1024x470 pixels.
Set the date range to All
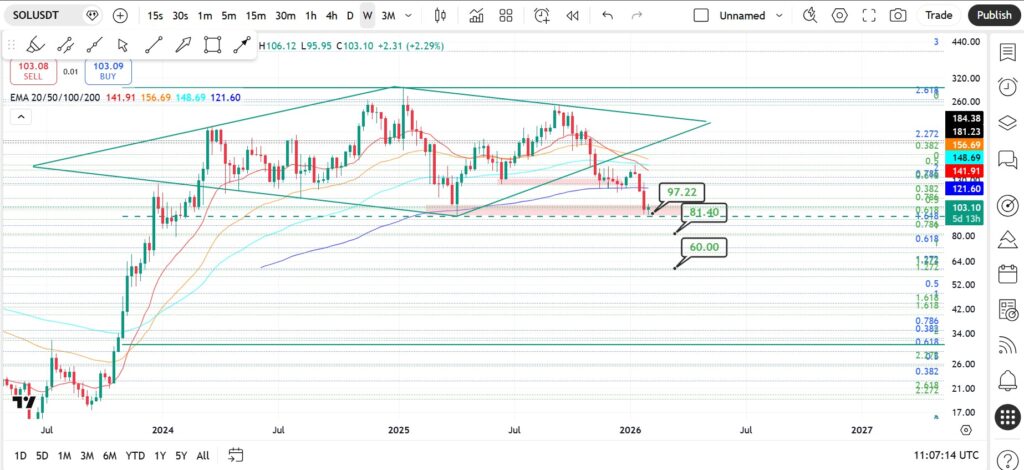coord(202,456)
